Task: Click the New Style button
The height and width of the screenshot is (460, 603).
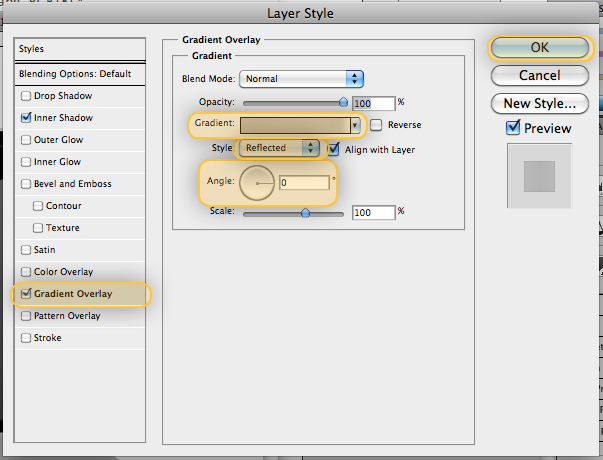Action: [540, 103]
